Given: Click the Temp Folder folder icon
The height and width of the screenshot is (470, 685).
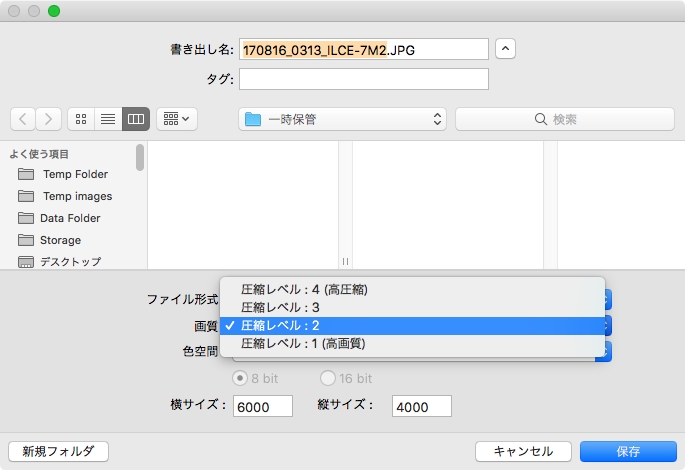Looking at the screenshot, I should pos(26,174).
